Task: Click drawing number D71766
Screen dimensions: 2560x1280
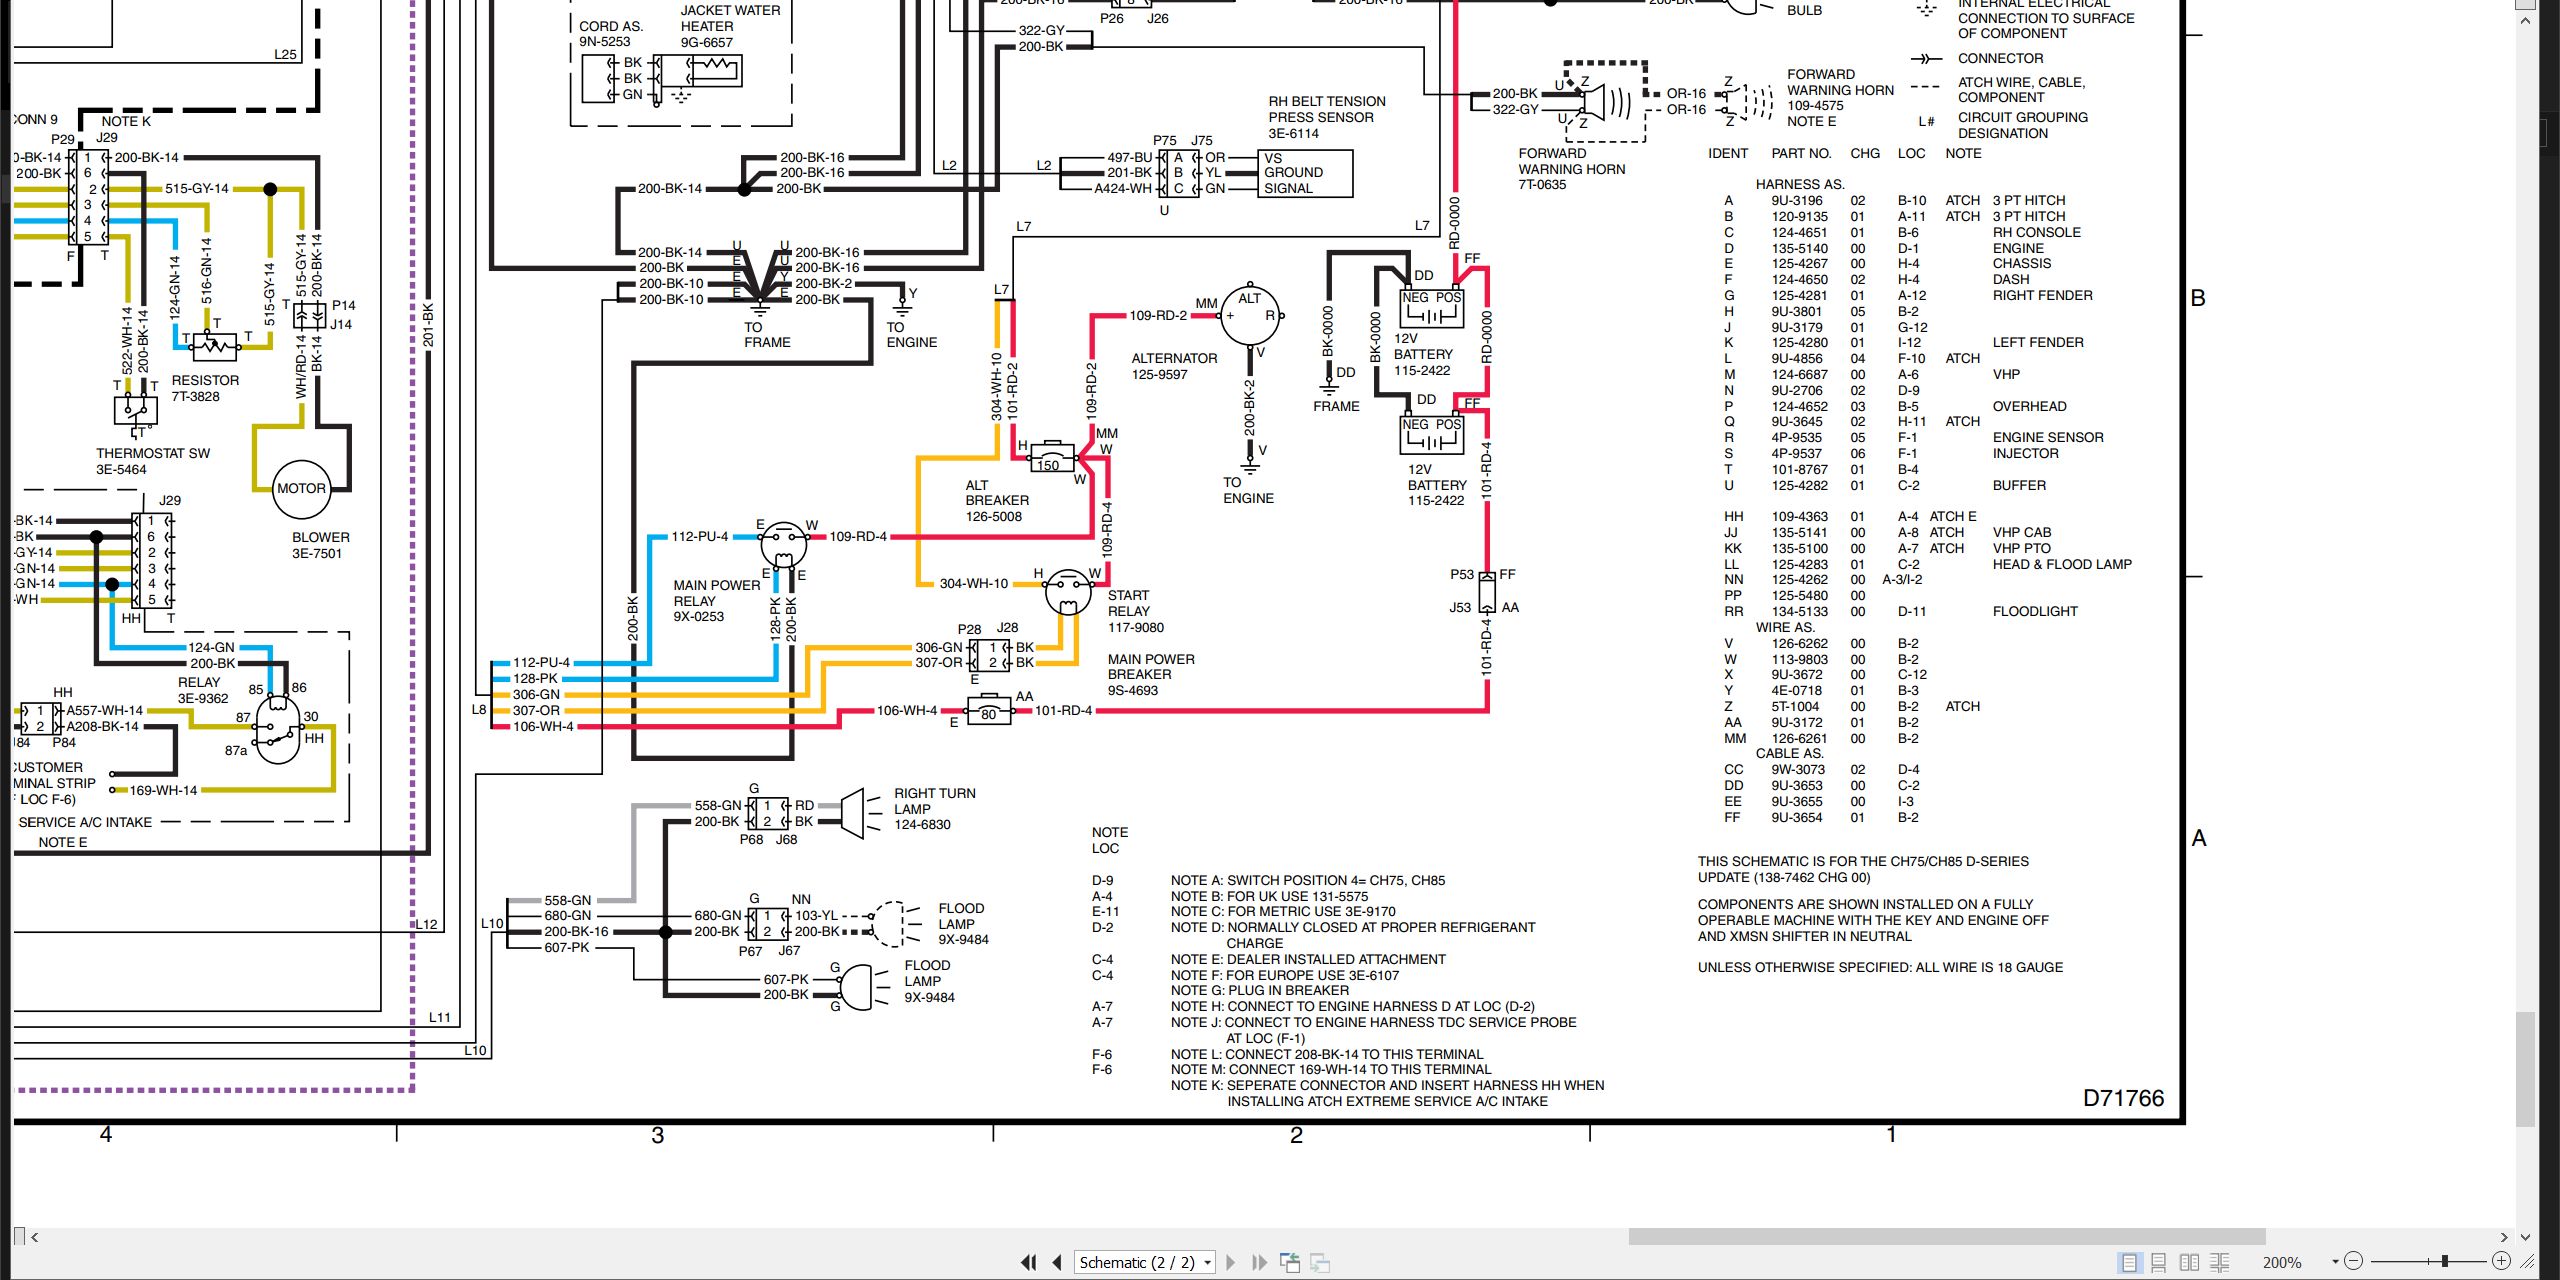Action: [x=2123, y=1098]
